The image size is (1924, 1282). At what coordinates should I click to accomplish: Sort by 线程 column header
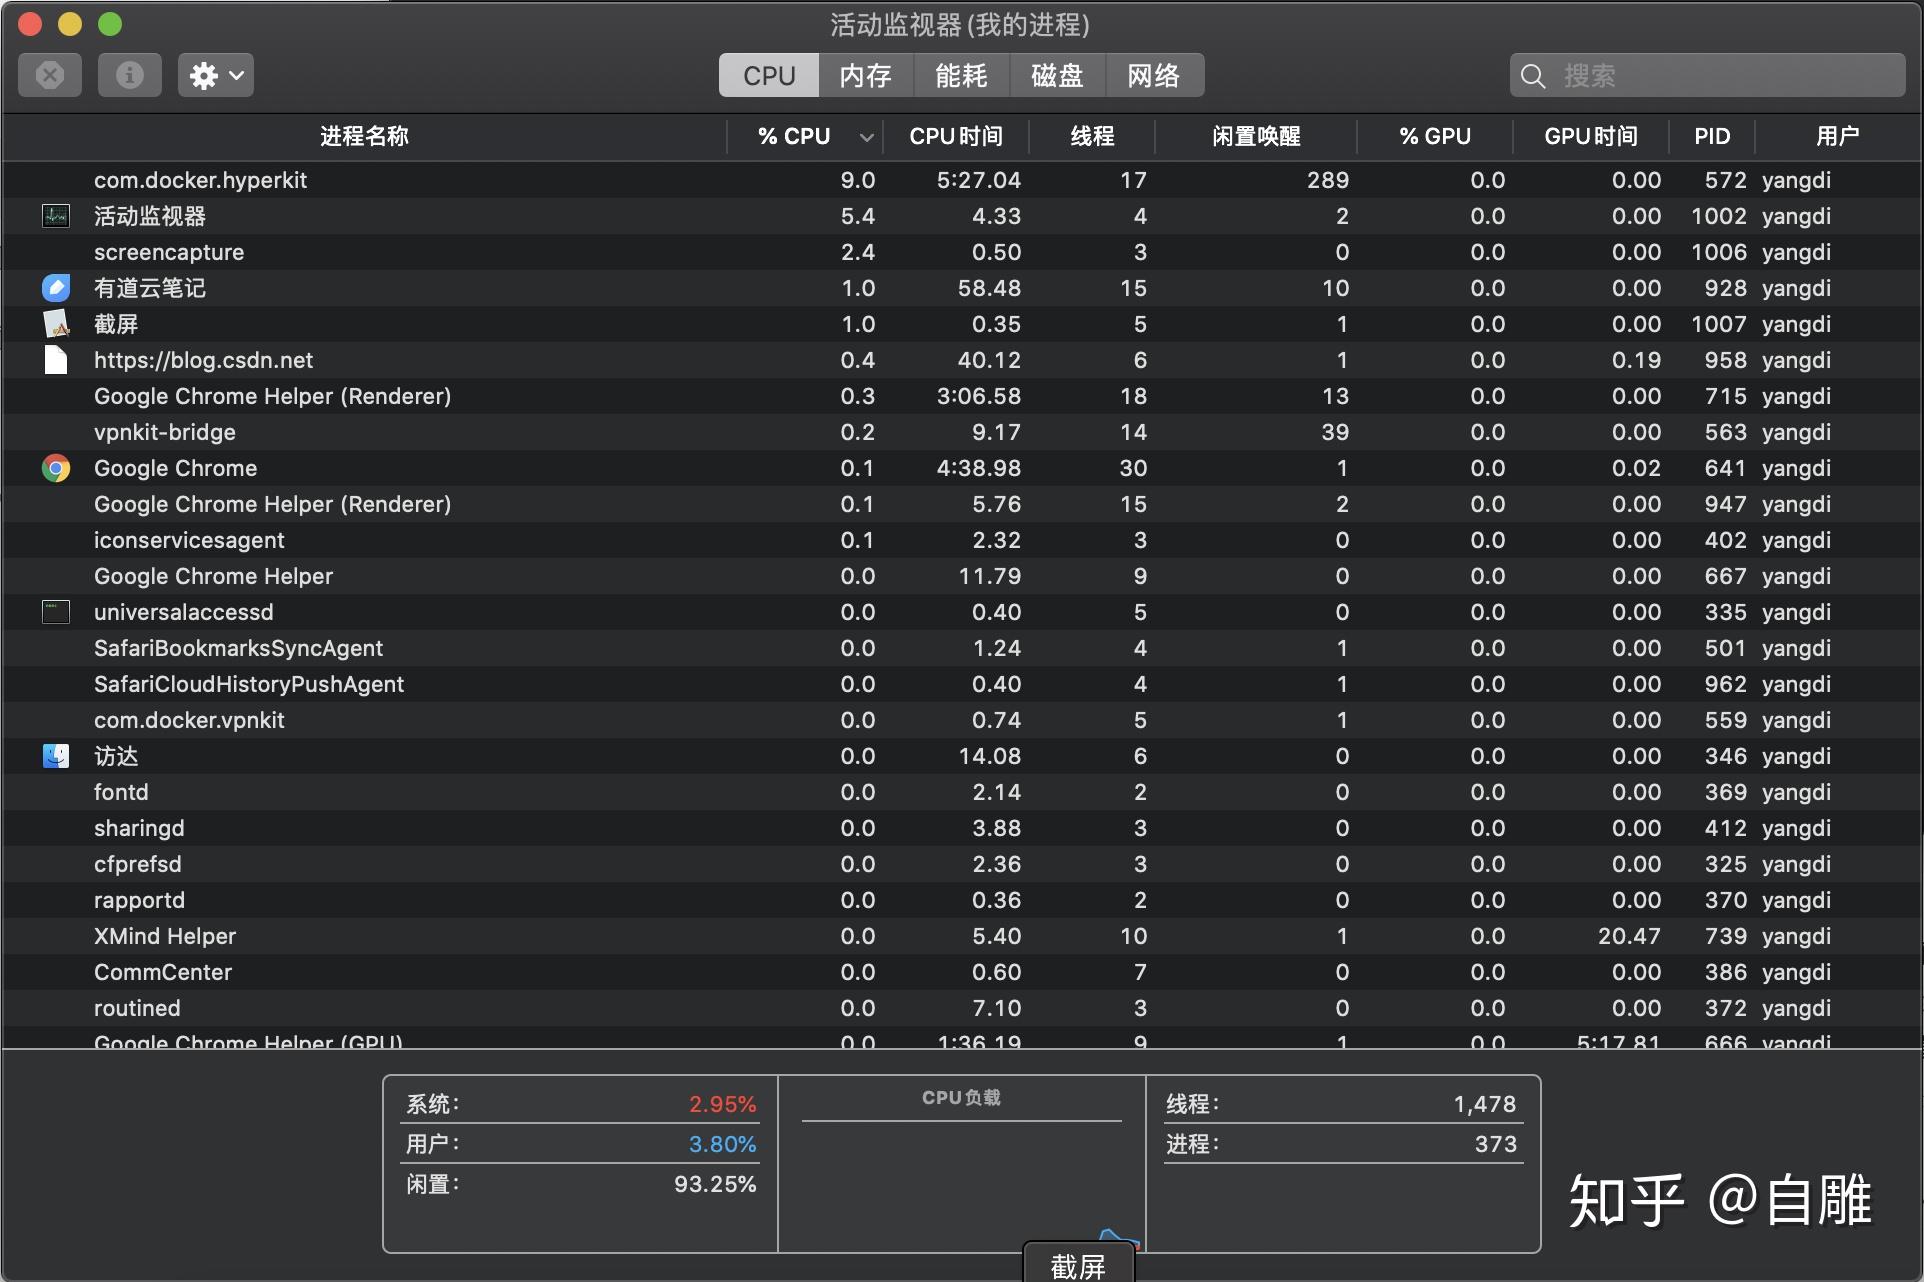pos(1092,136)
